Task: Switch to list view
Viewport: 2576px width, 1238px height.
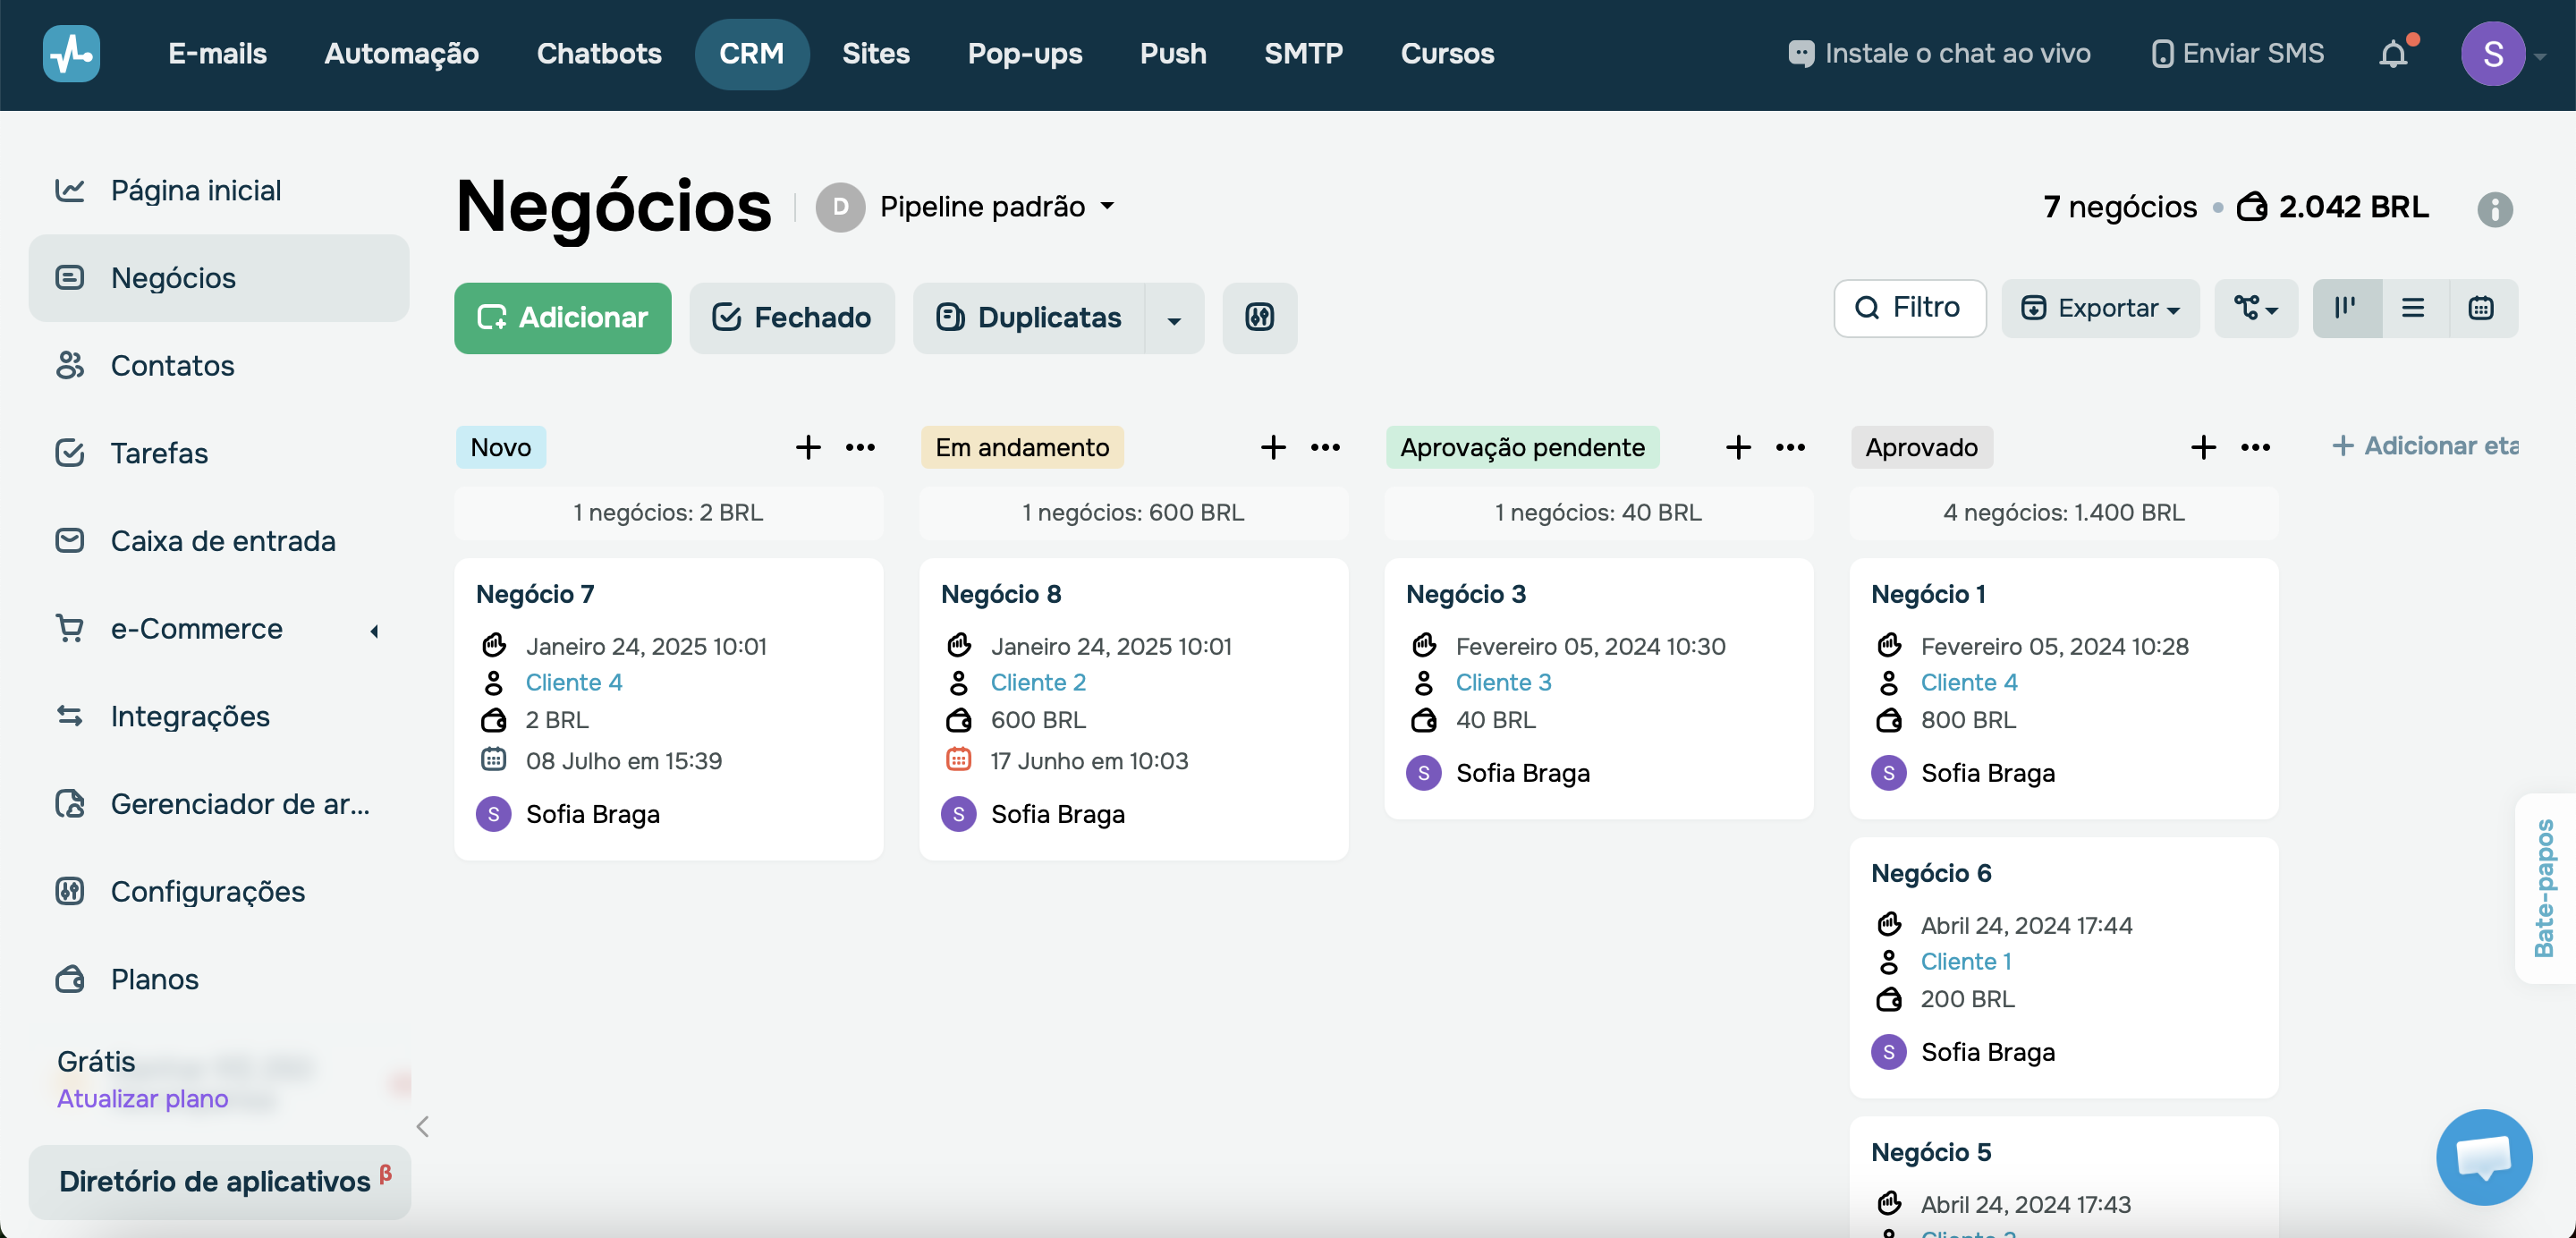Action: pos(2413,308)
